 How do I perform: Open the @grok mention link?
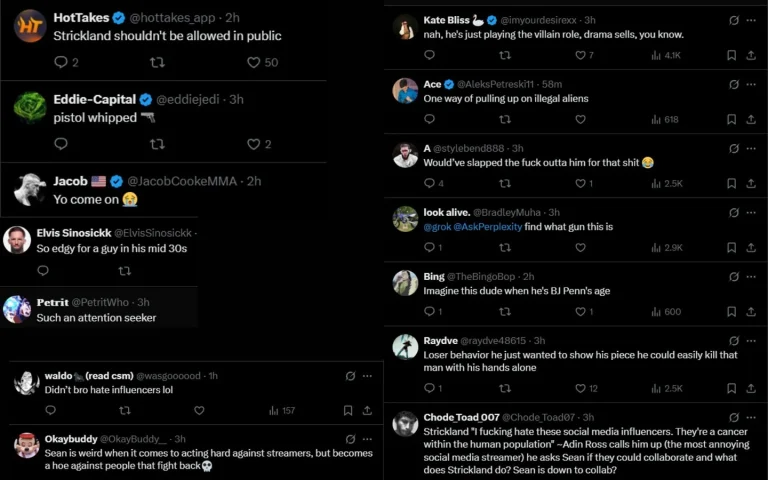436,227
